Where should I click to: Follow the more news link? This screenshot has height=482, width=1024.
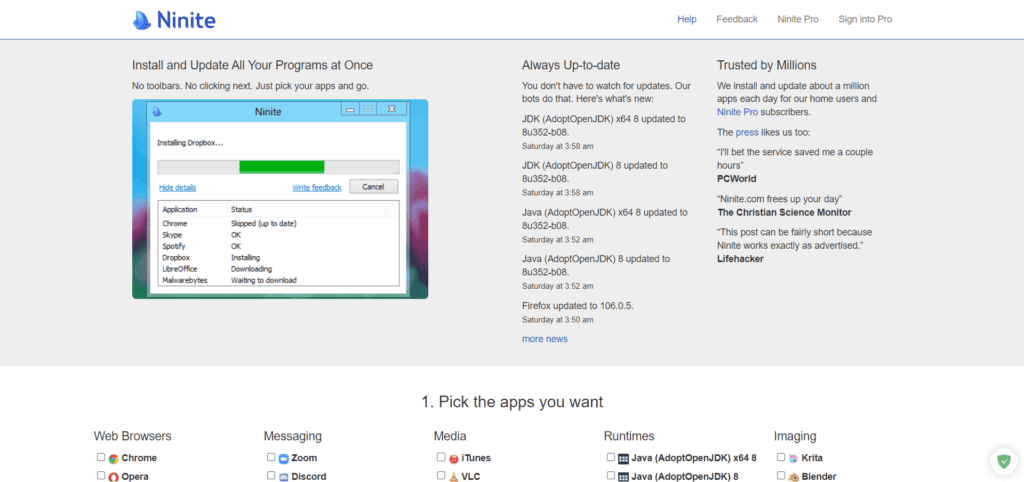tap(544, 339)
